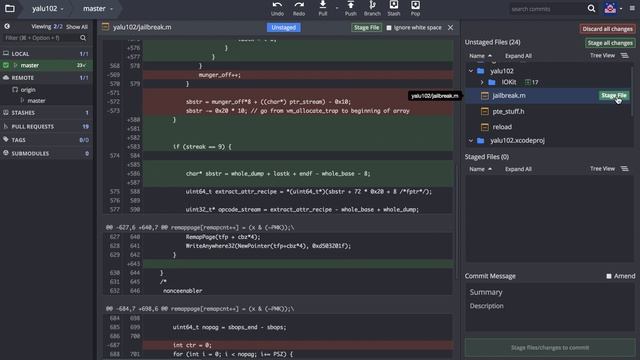The height and width of the screenshot is (360, 640).
Task: Open the yalu102 repository dropdown
Action: (48, 9)
